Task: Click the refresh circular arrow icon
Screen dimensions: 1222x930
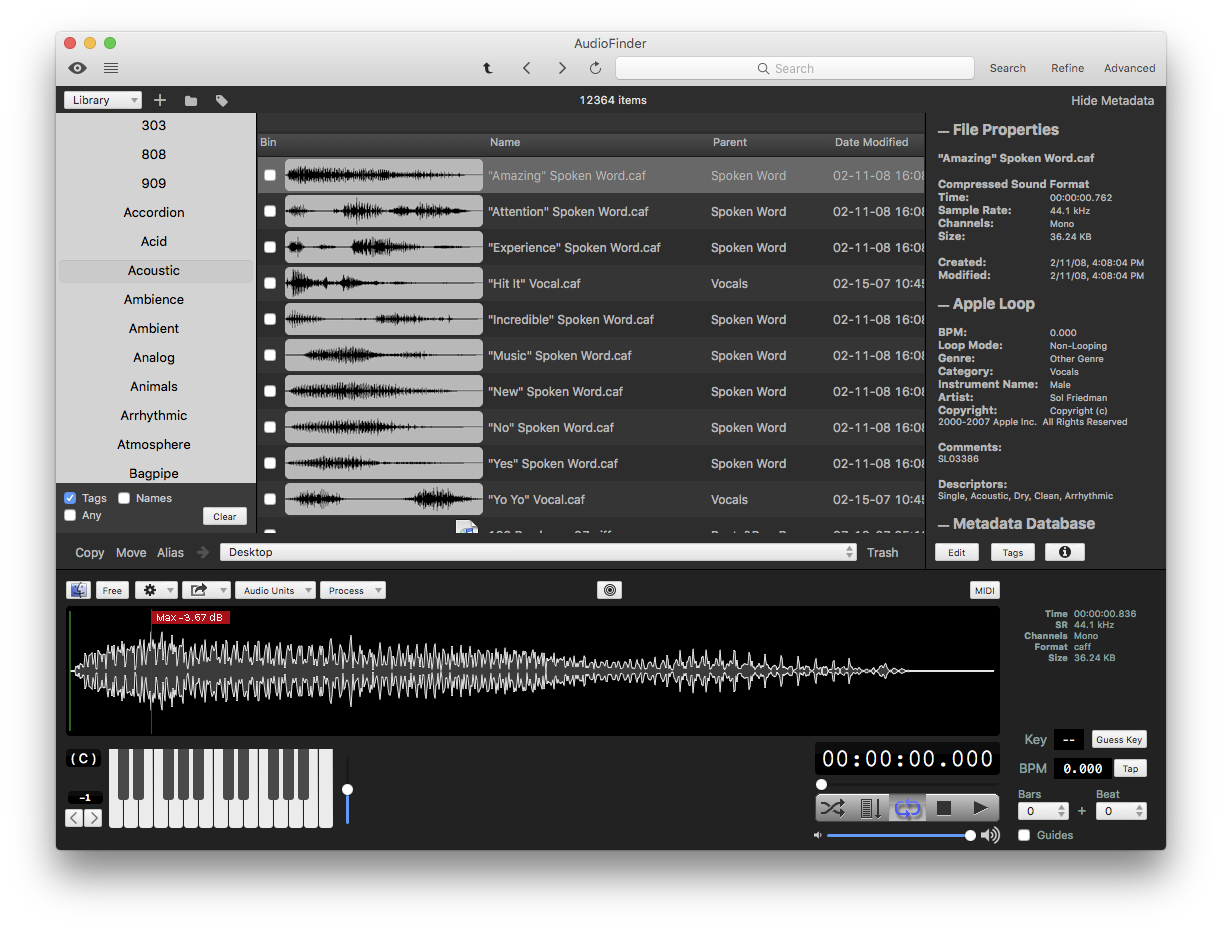Action: tap(596, 68)
